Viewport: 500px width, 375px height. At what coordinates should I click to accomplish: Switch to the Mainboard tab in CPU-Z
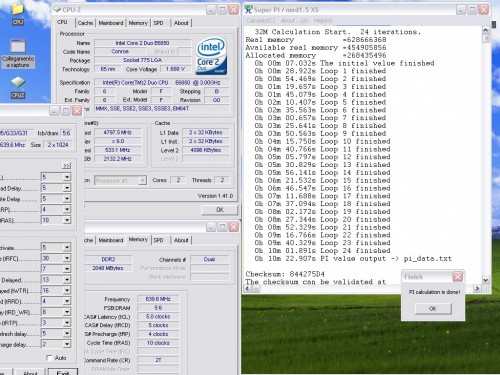[111, 23]
